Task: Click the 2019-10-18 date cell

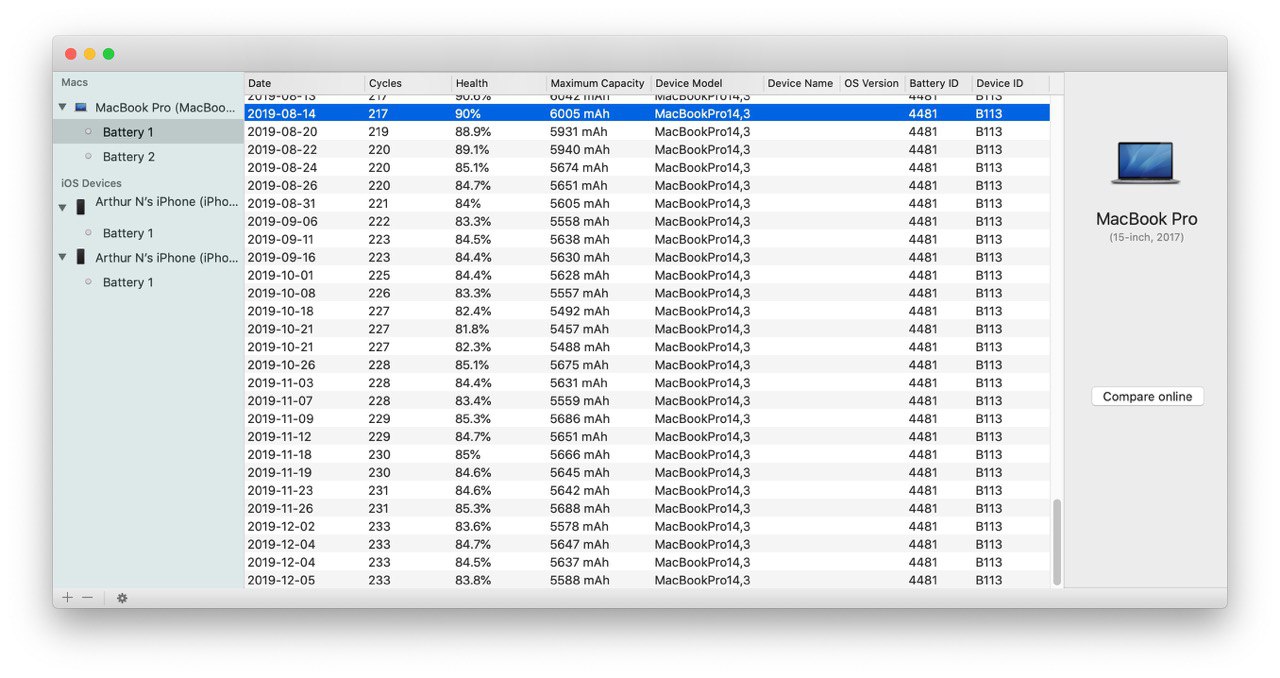Action: click(x=282, y=311)
